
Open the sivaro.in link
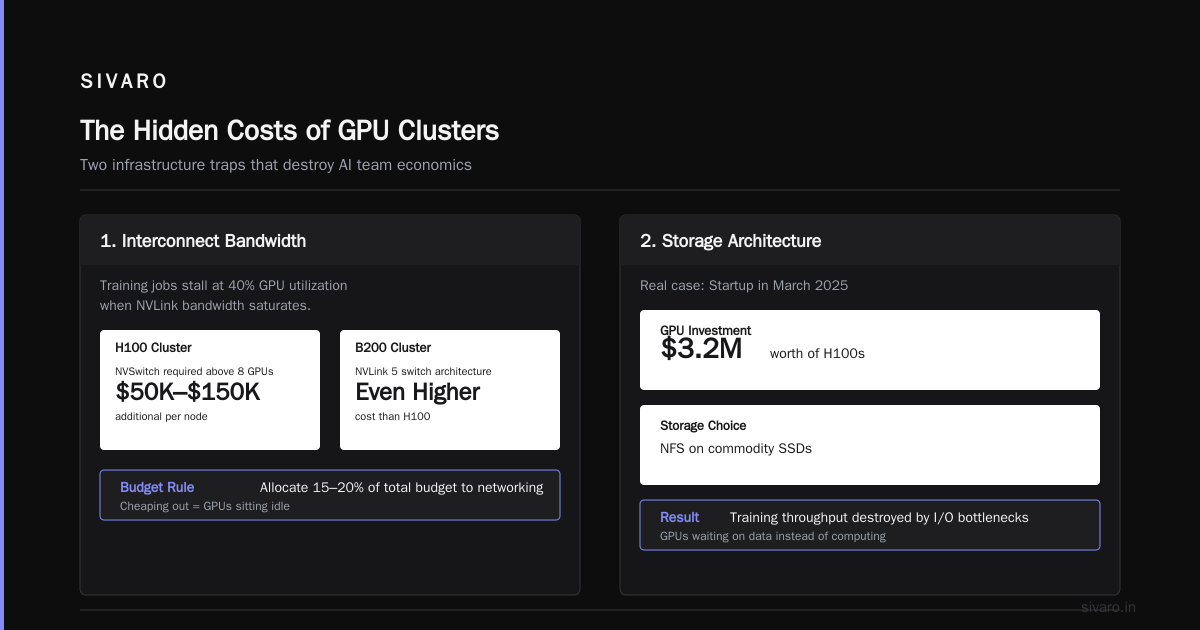(1108, 607)
